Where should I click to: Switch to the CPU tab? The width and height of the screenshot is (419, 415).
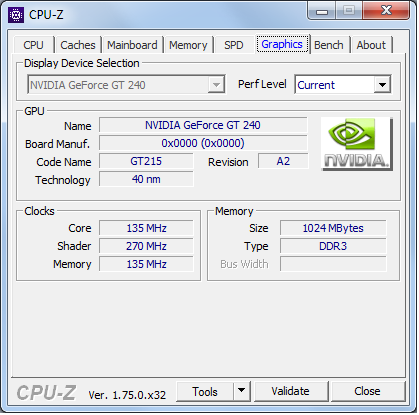(x=33, y=45)
